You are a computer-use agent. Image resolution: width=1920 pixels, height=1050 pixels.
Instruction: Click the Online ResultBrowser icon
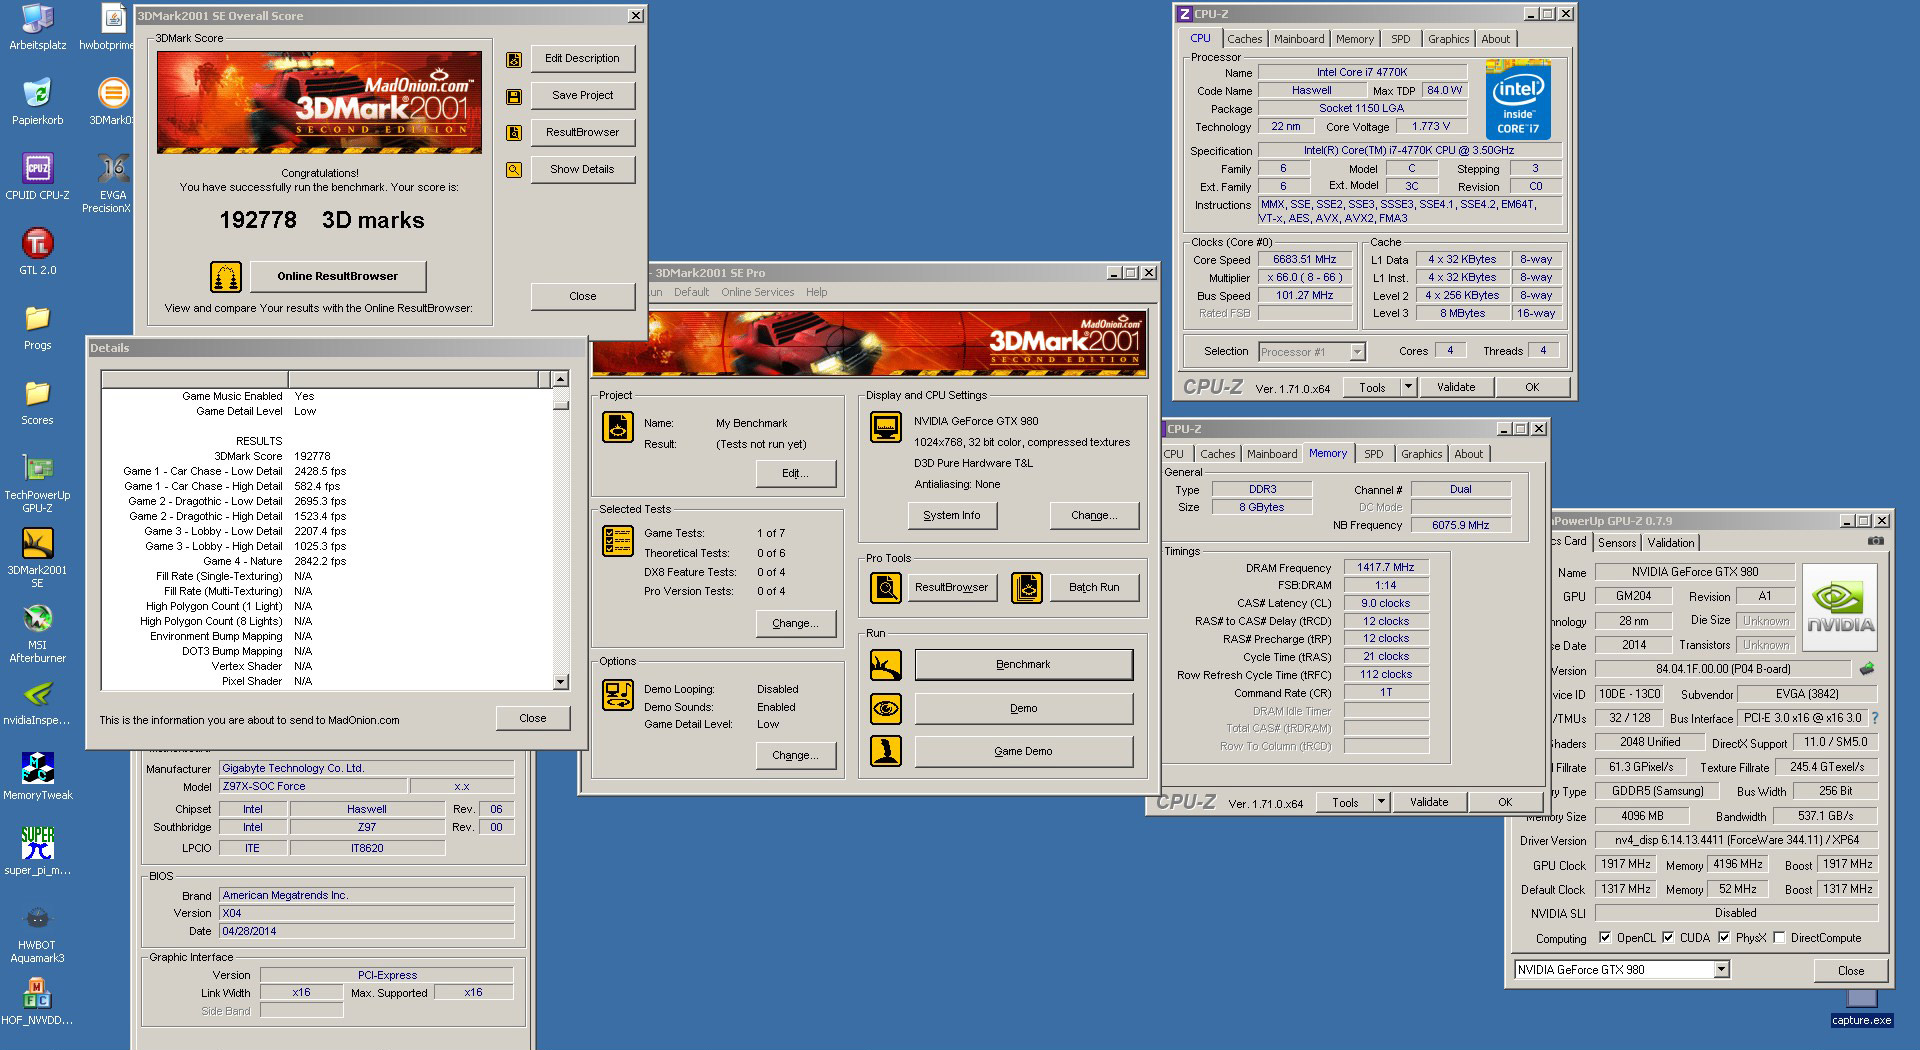click(x=226, y=276)
